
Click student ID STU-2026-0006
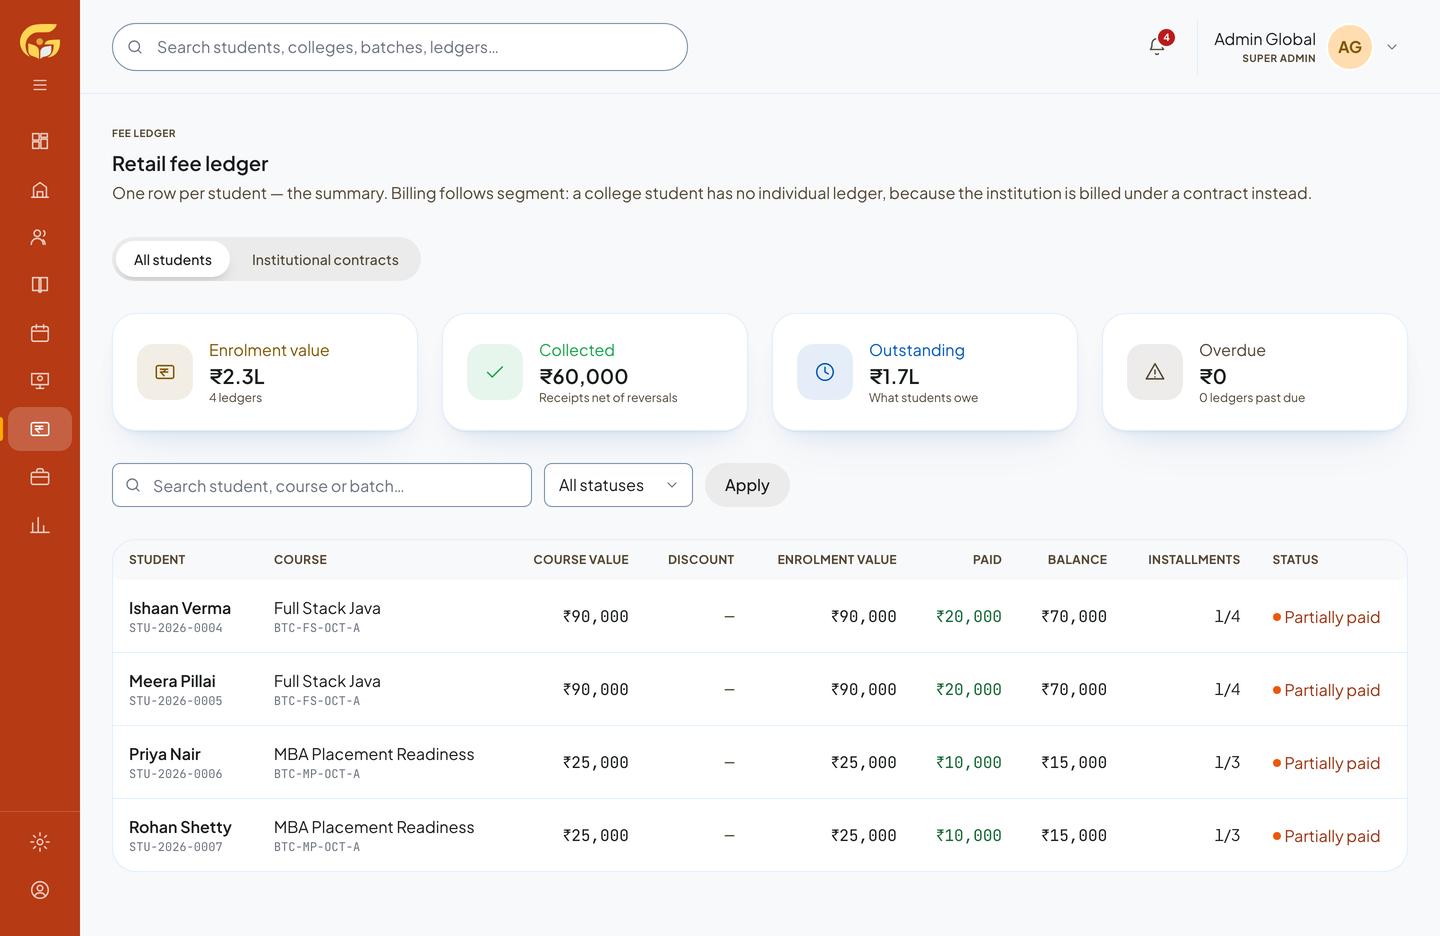click(x=176, y=774)
